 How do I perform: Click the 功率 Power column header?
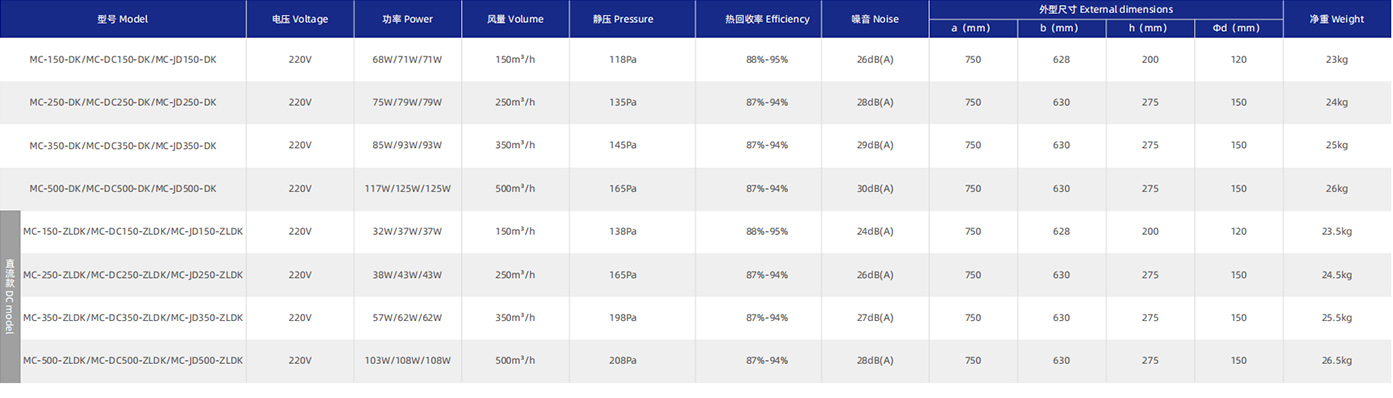pos(408,19)
